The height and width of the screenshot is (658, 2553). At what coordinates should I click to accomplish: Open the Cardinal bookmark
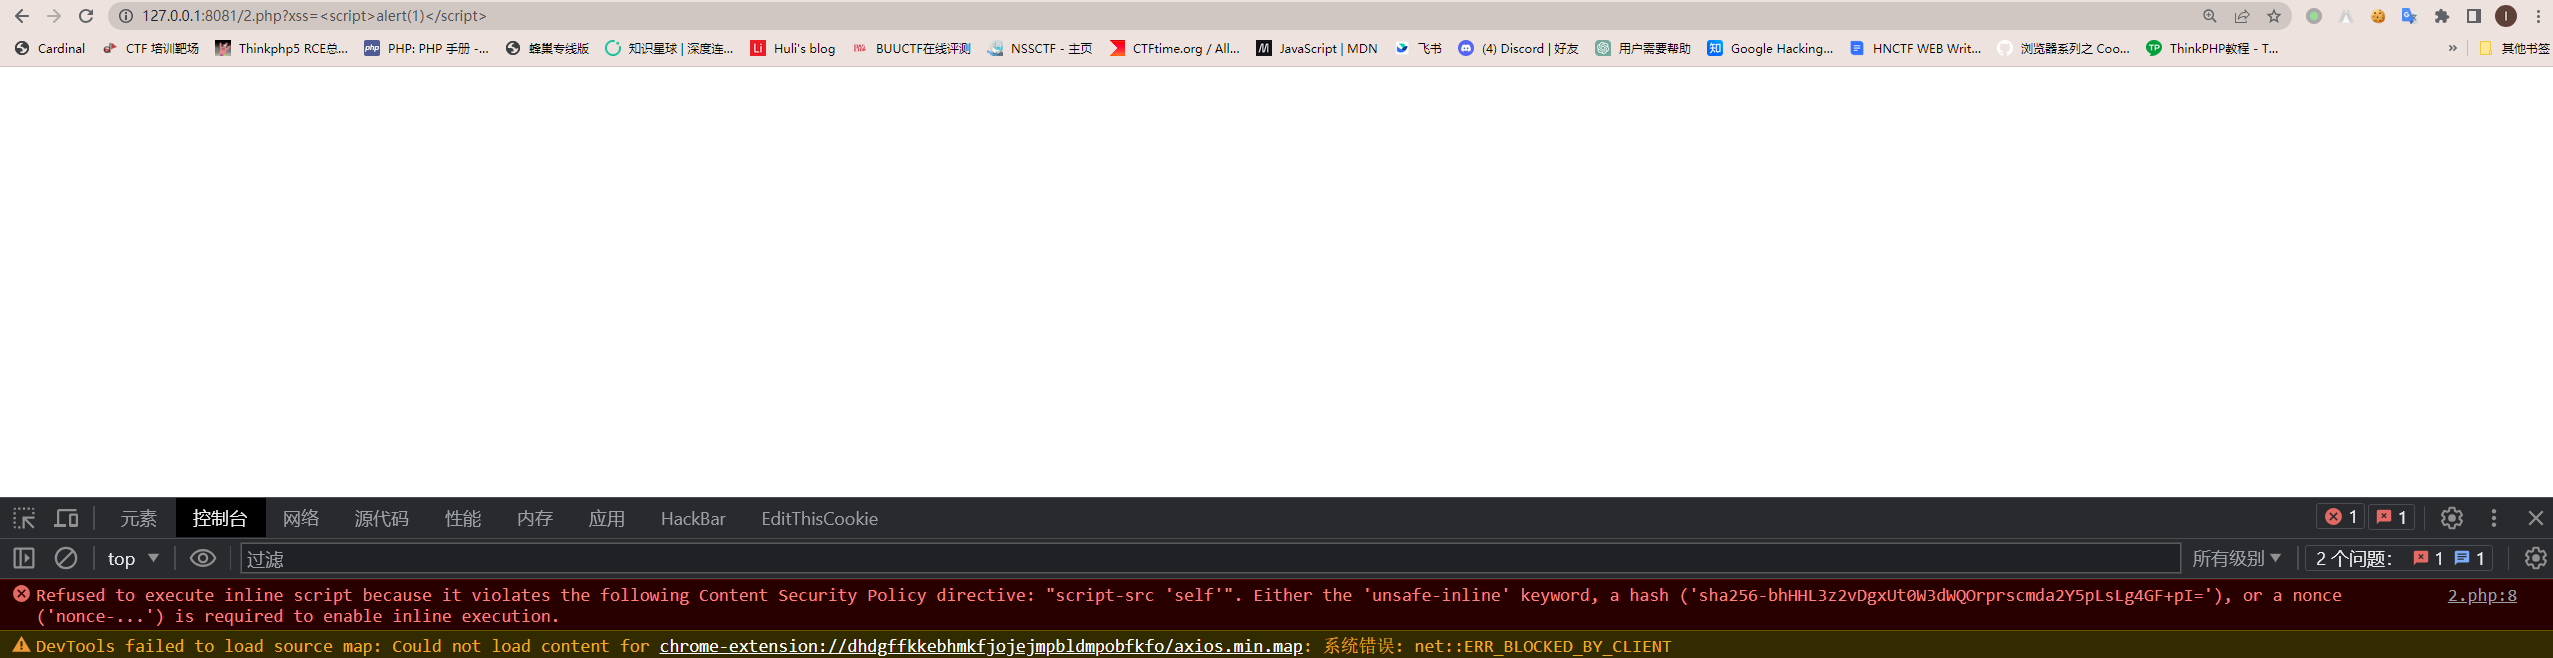(x=50, y=48)
